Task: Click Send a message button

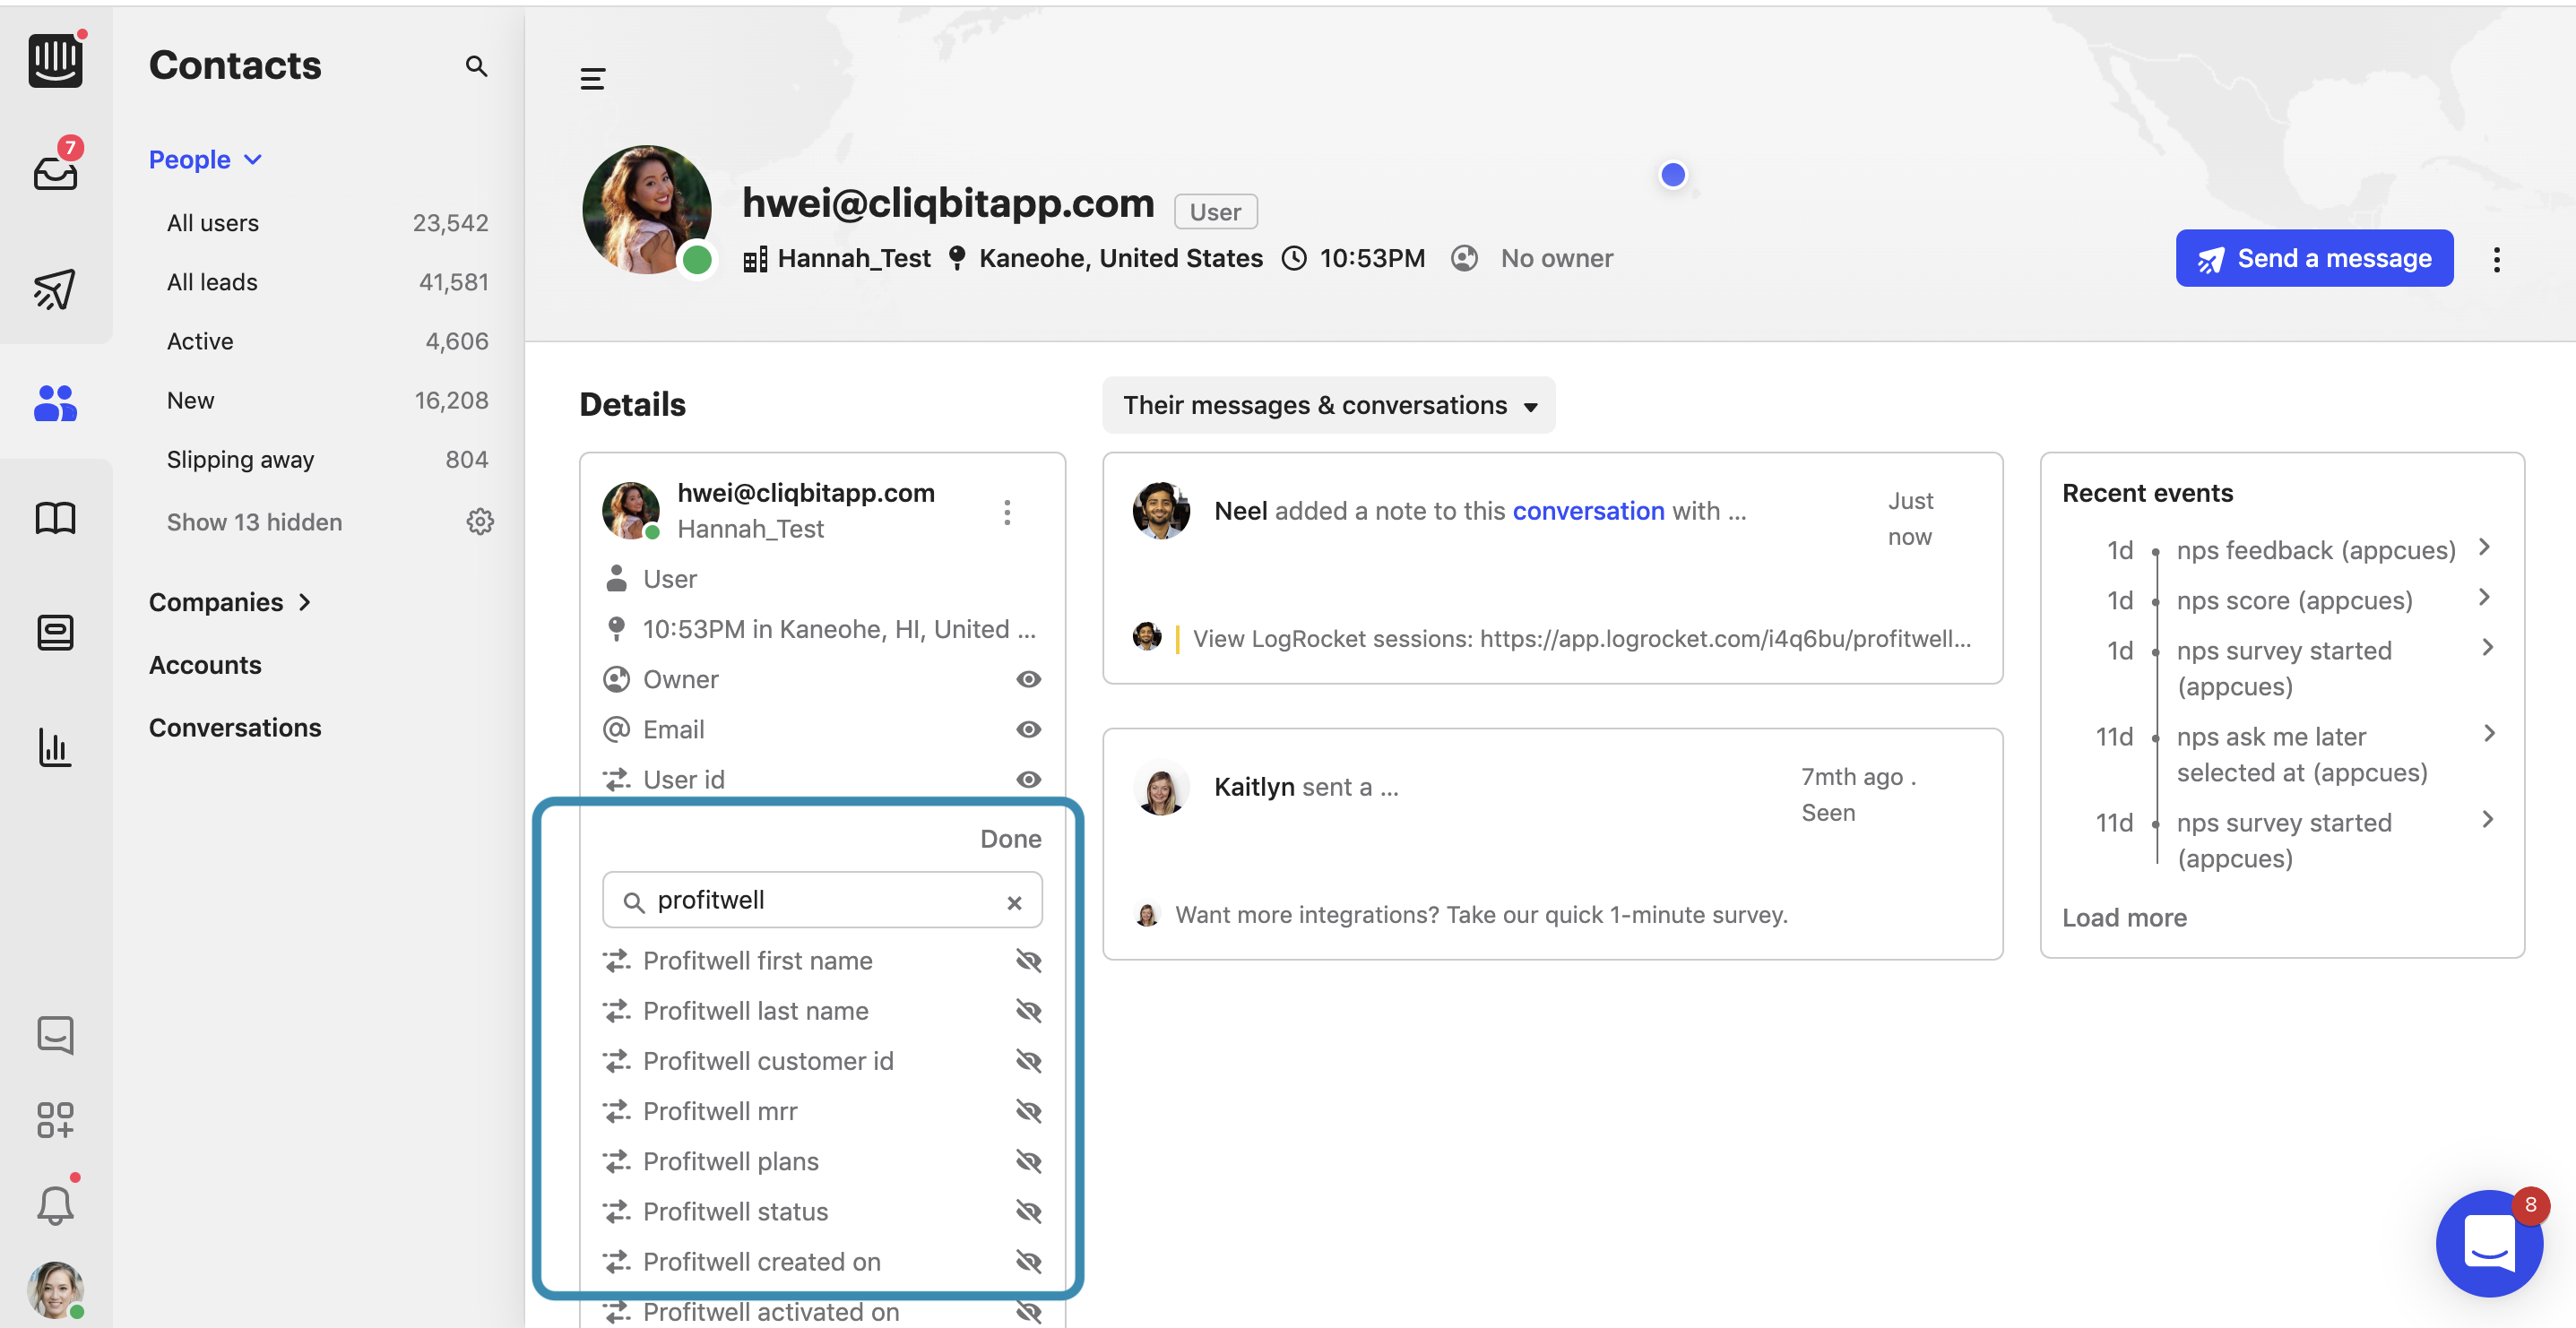Action: pos(2314,259)
